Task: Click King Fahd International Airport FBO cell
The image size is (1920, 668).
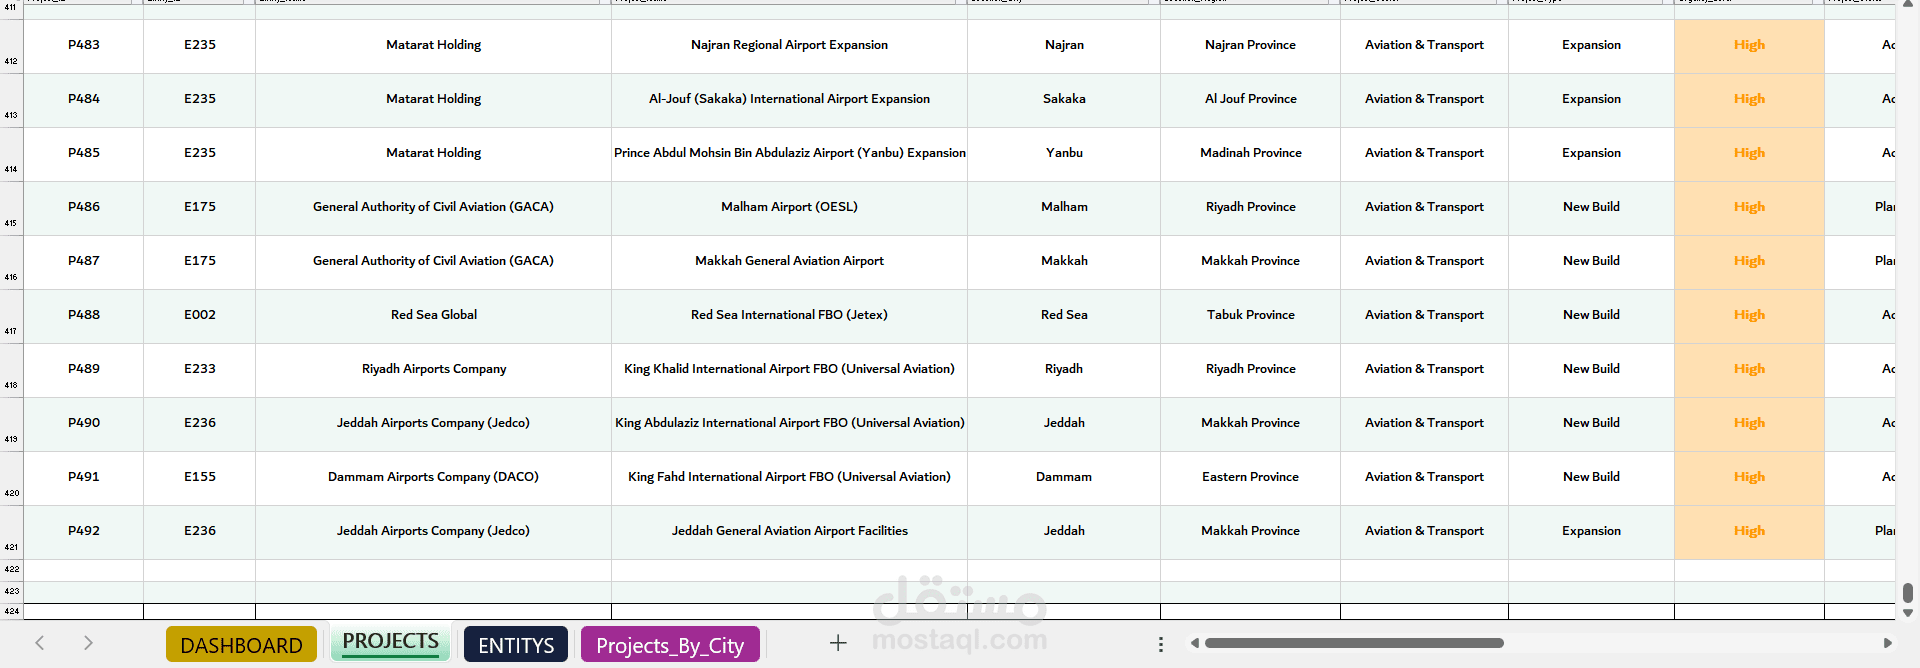Action: 789,478
